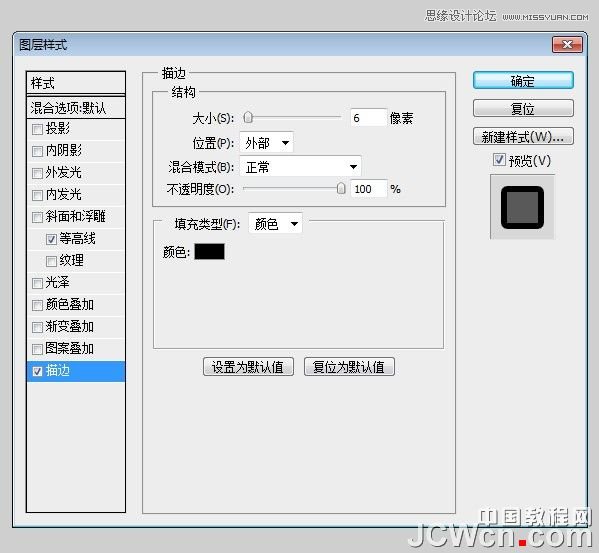Image resolution: width=599 pixels, height=553 pixels.
Task: Enable the 斜面和浮雕 bevel checkbox
Action: [x=37, y=217]
